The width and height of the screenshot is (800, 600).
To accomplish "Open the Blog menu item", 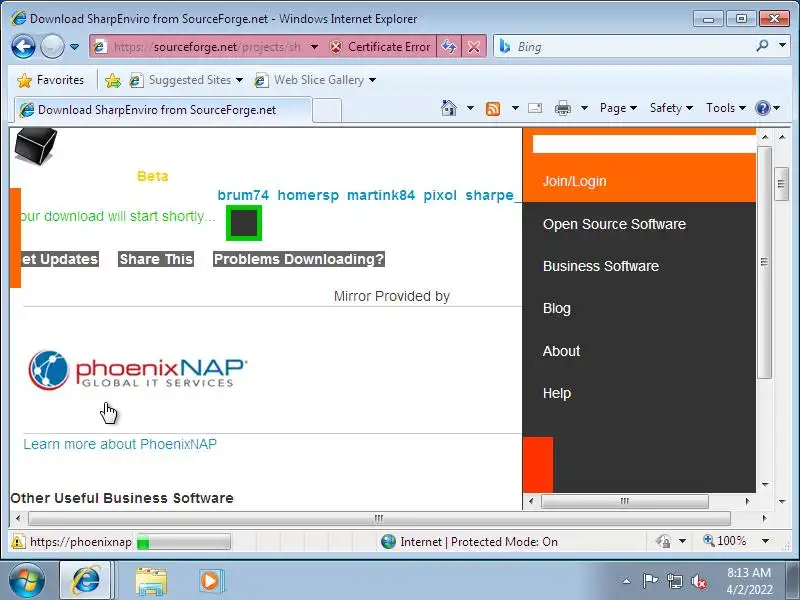I will (557, 309).
